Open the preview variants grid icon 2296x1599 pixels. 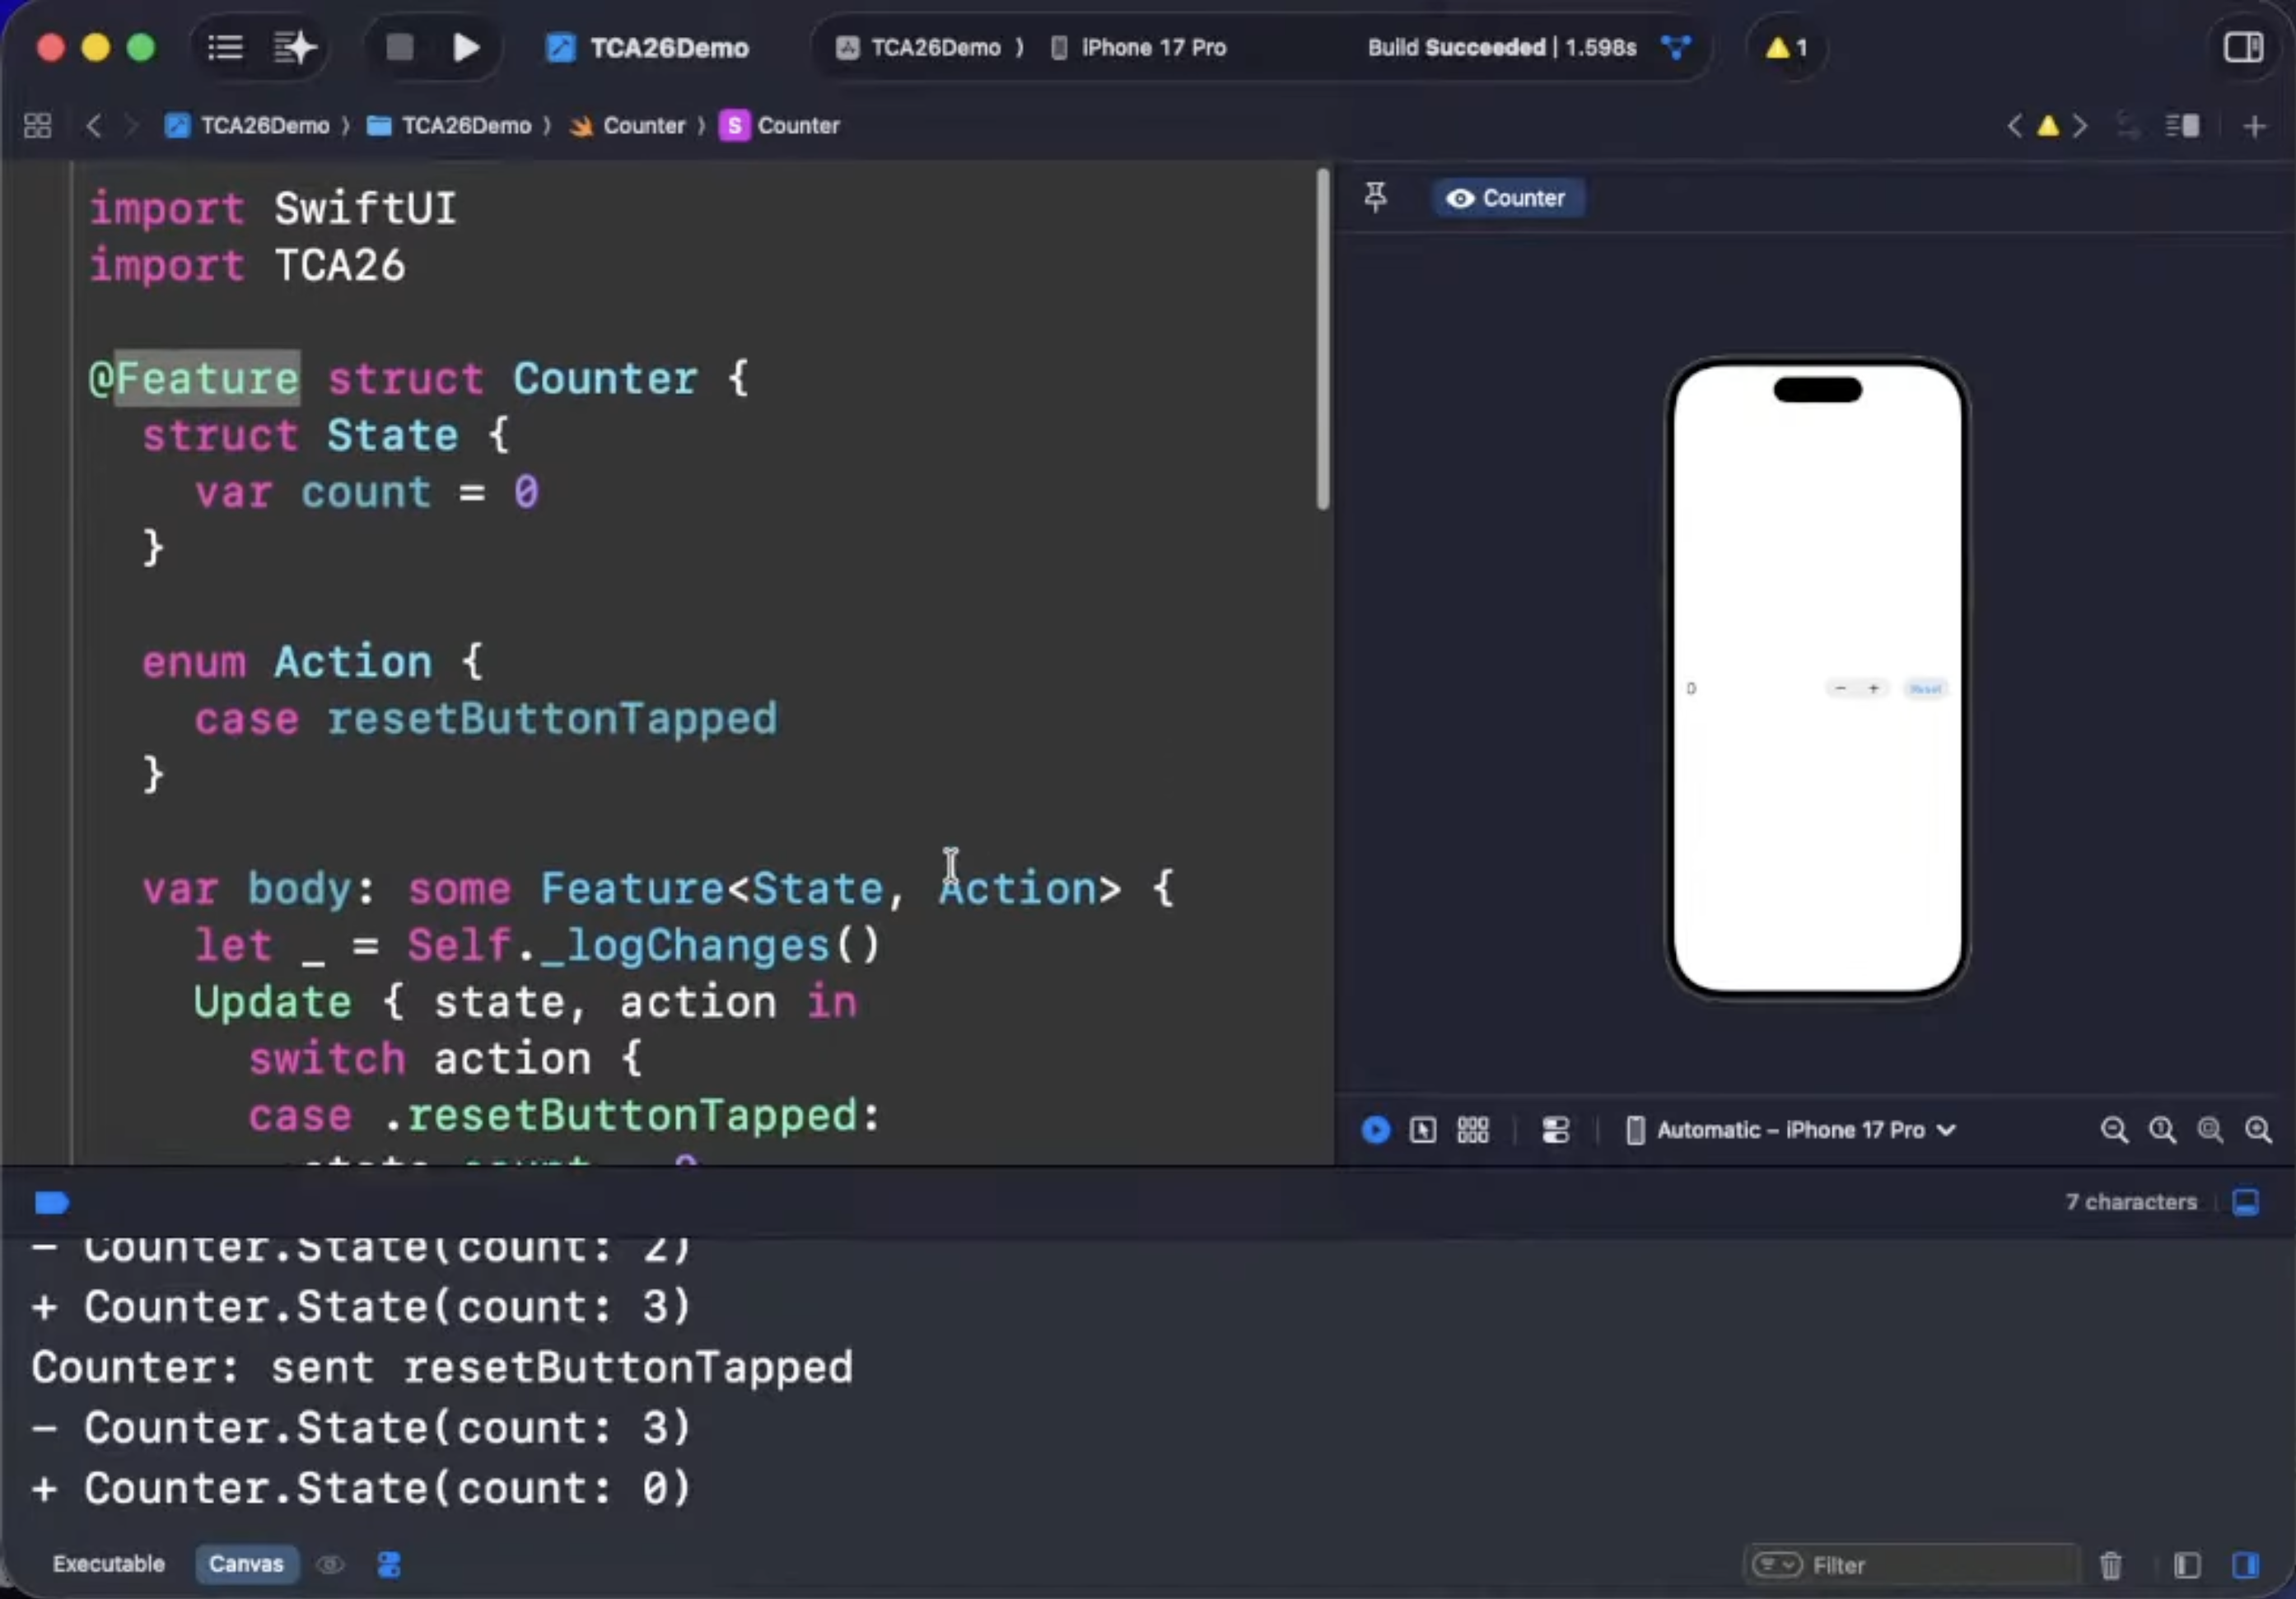pos(1473,1130)
